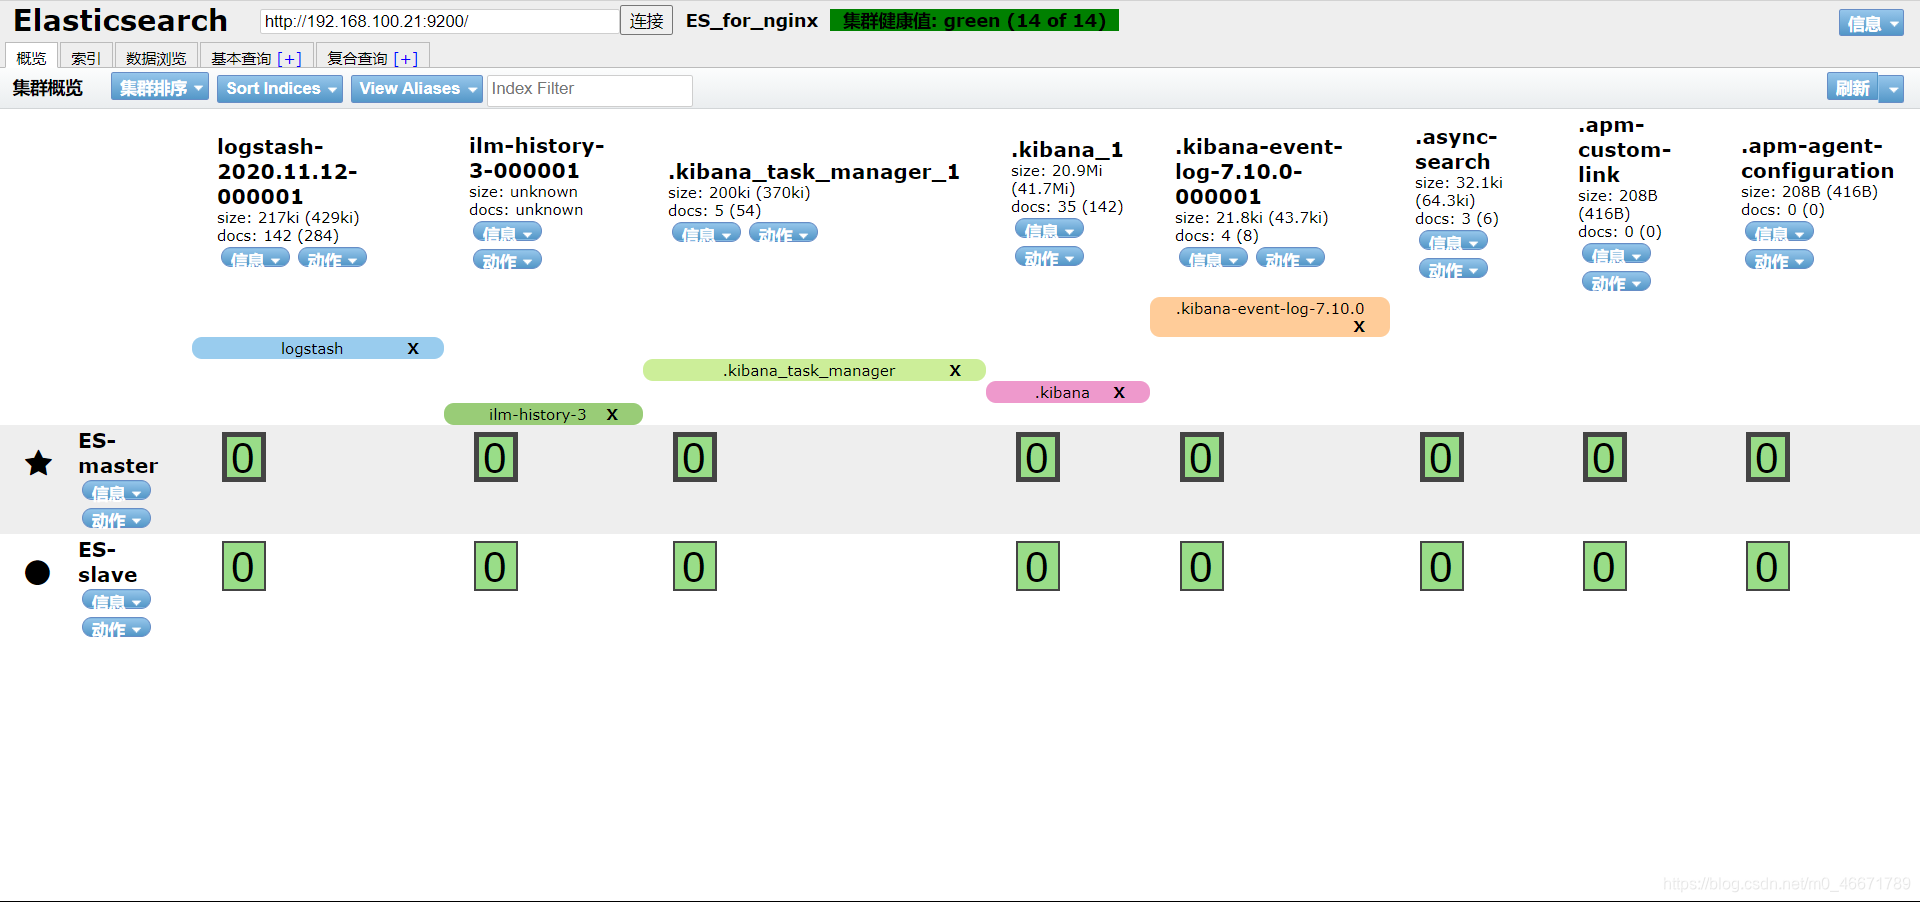Select ES-slave shard 0 of .async-search
This screenshot has height=902, width=1920.
1442,566
